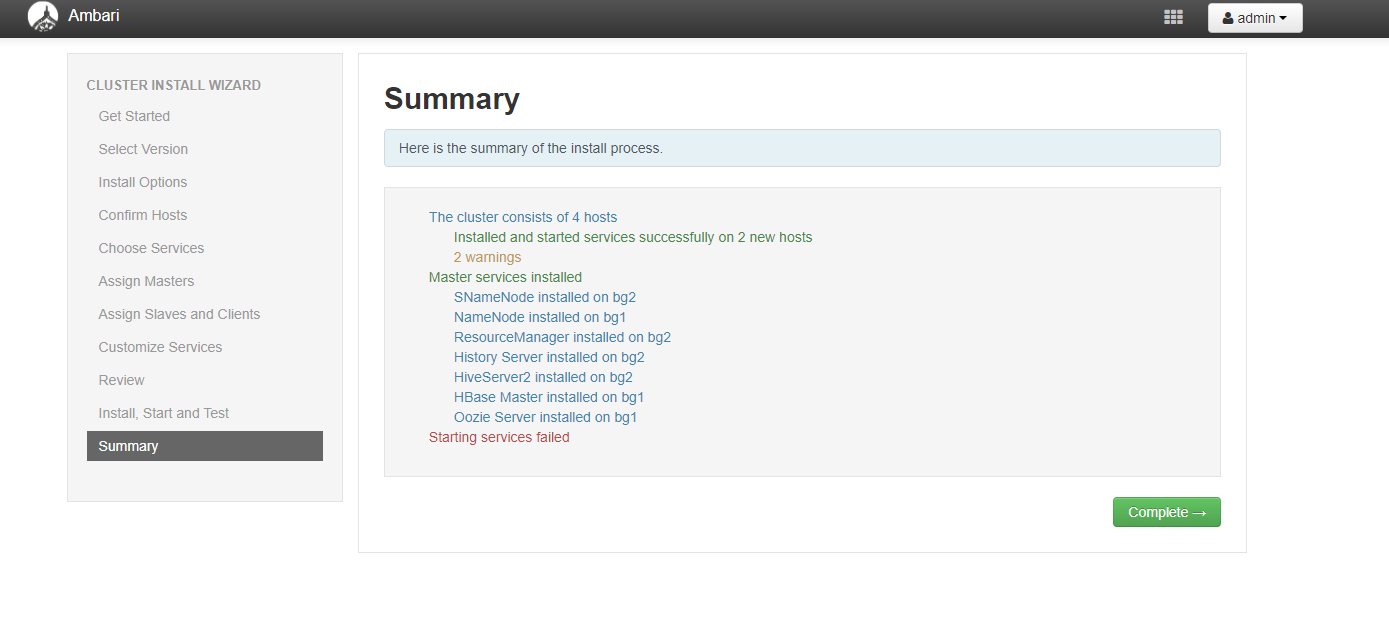The height and width of the screenshot is (634, 1389).
Task: Click "History Server installed on bg2" line
Action: click(549, 357)
